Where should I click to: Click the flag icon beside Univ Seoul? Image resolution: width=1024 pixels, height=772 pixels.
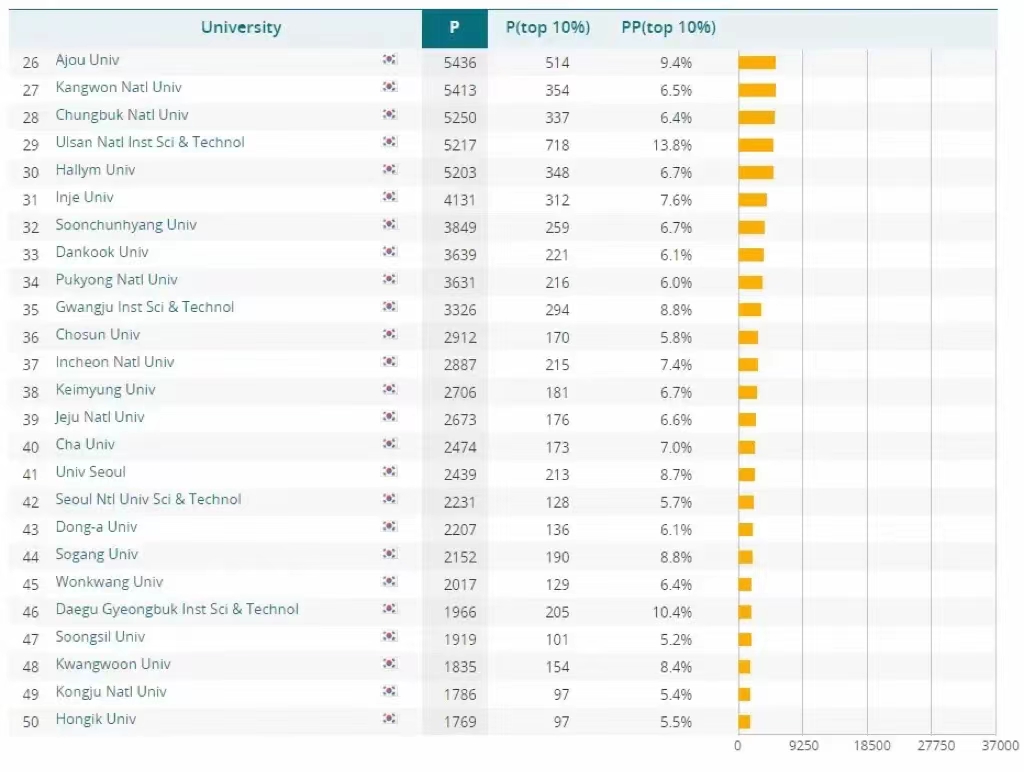(x=390, y=471)
